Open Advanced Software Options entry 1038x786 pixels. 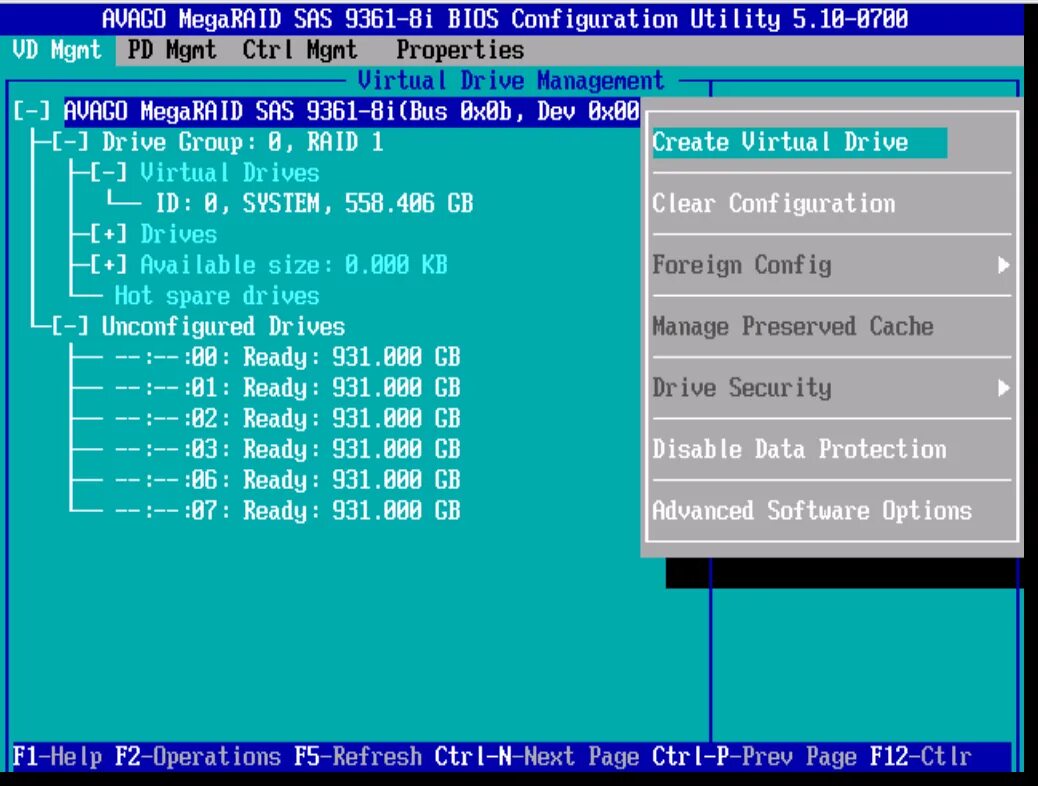pyautogui.click(x=812, y=511)
